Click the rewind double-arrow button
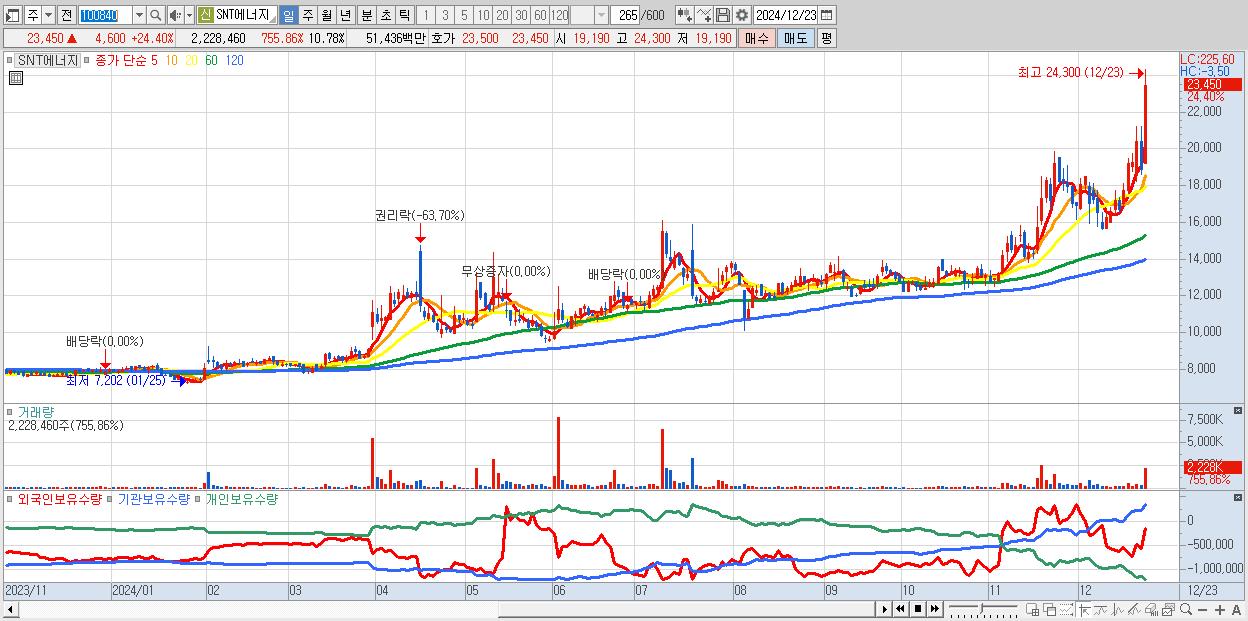Image resolution: width=1248 pixels, height=621 pixels. [x=900, y=609]
